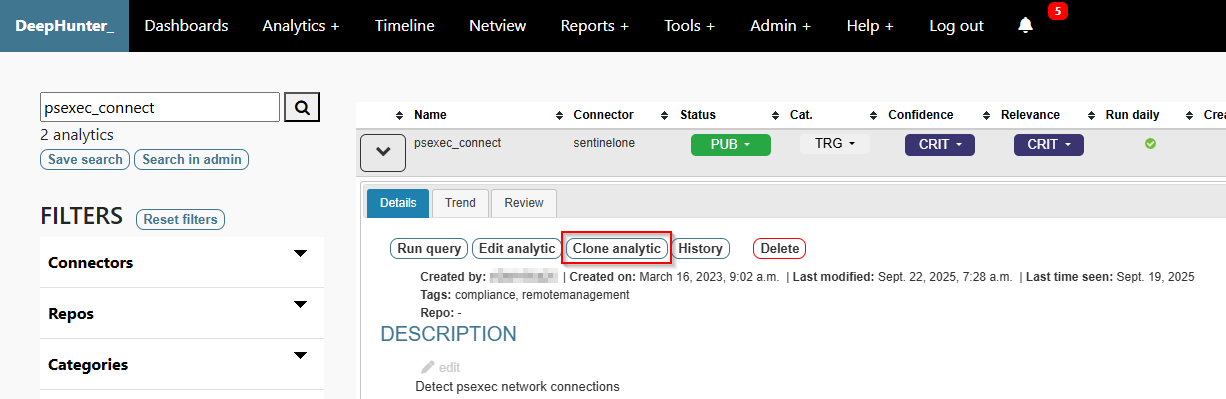Sort by Connector column header
The width and height of the screenshot is (1226, 399).
tap(603, 115)
